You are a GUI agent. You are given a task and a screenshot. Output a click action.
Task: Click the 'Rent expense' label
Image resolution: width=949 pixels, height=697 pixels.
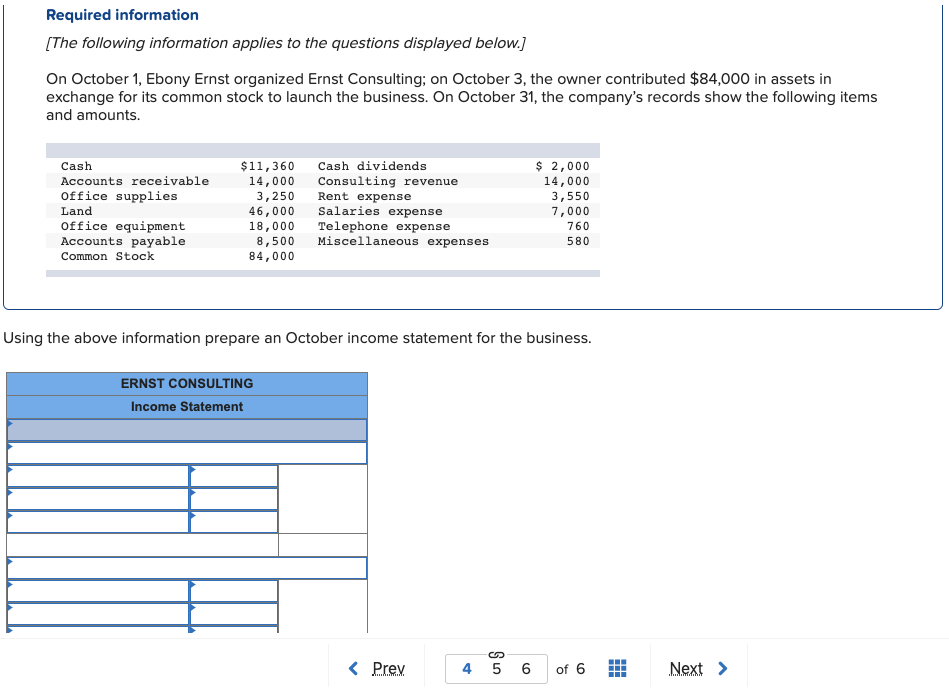[364, 196]
